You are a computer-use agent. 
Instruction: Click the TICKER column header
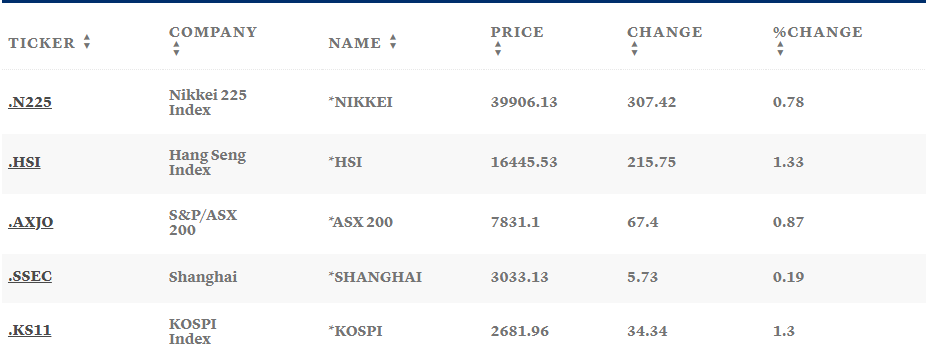click(x=41, y=43)
